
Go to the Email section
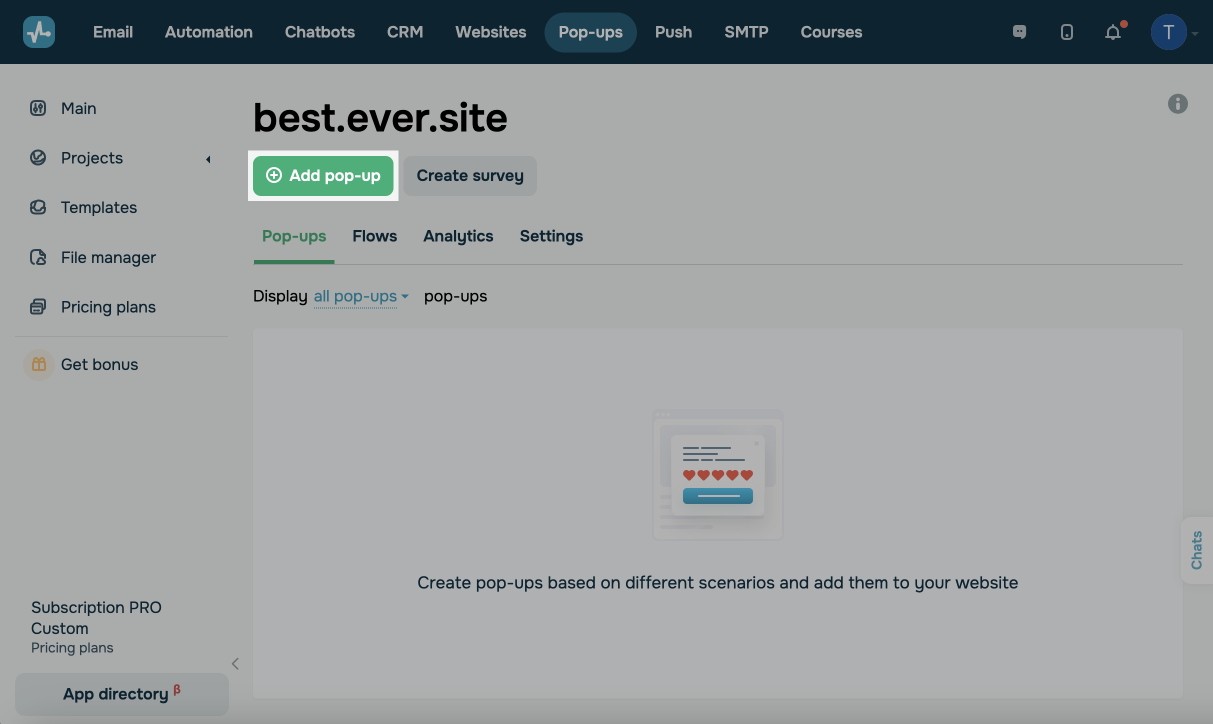(x=113, y=32)
